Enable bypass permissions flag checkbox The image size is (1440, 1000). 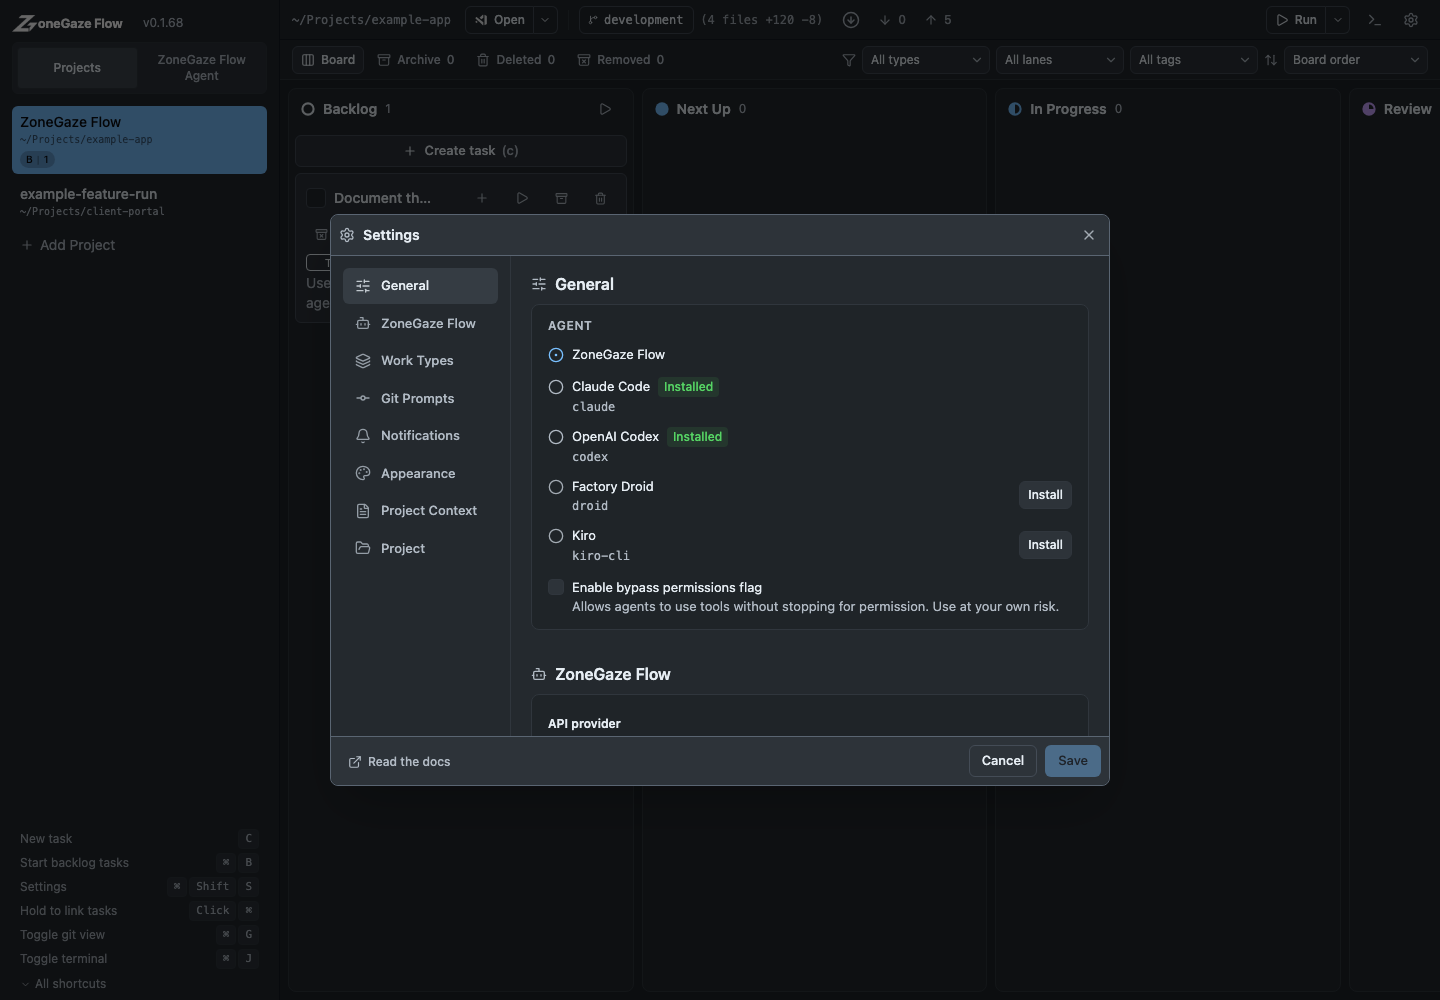tap(556, 587)
